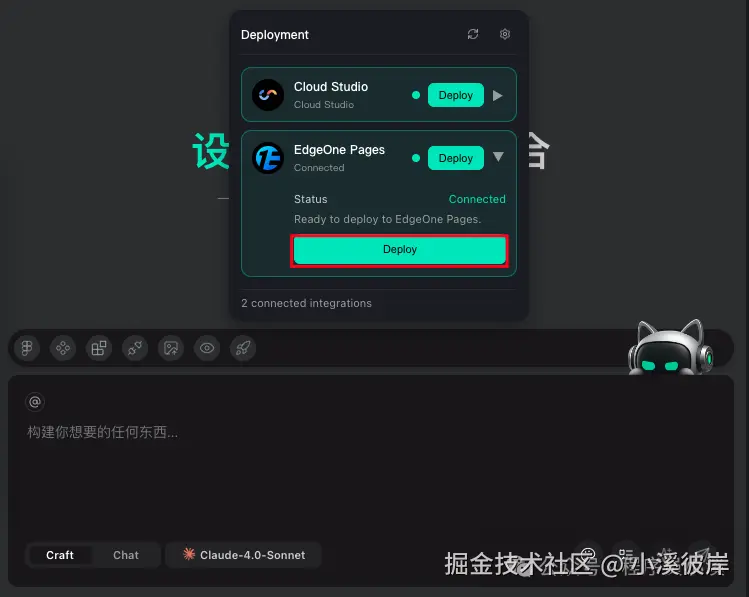Image resolution: width=749 pixels, height=597 pixels.
Task: Click the Cloud Studio status dot
Action: pyautogui.click(x=416, y=95)
